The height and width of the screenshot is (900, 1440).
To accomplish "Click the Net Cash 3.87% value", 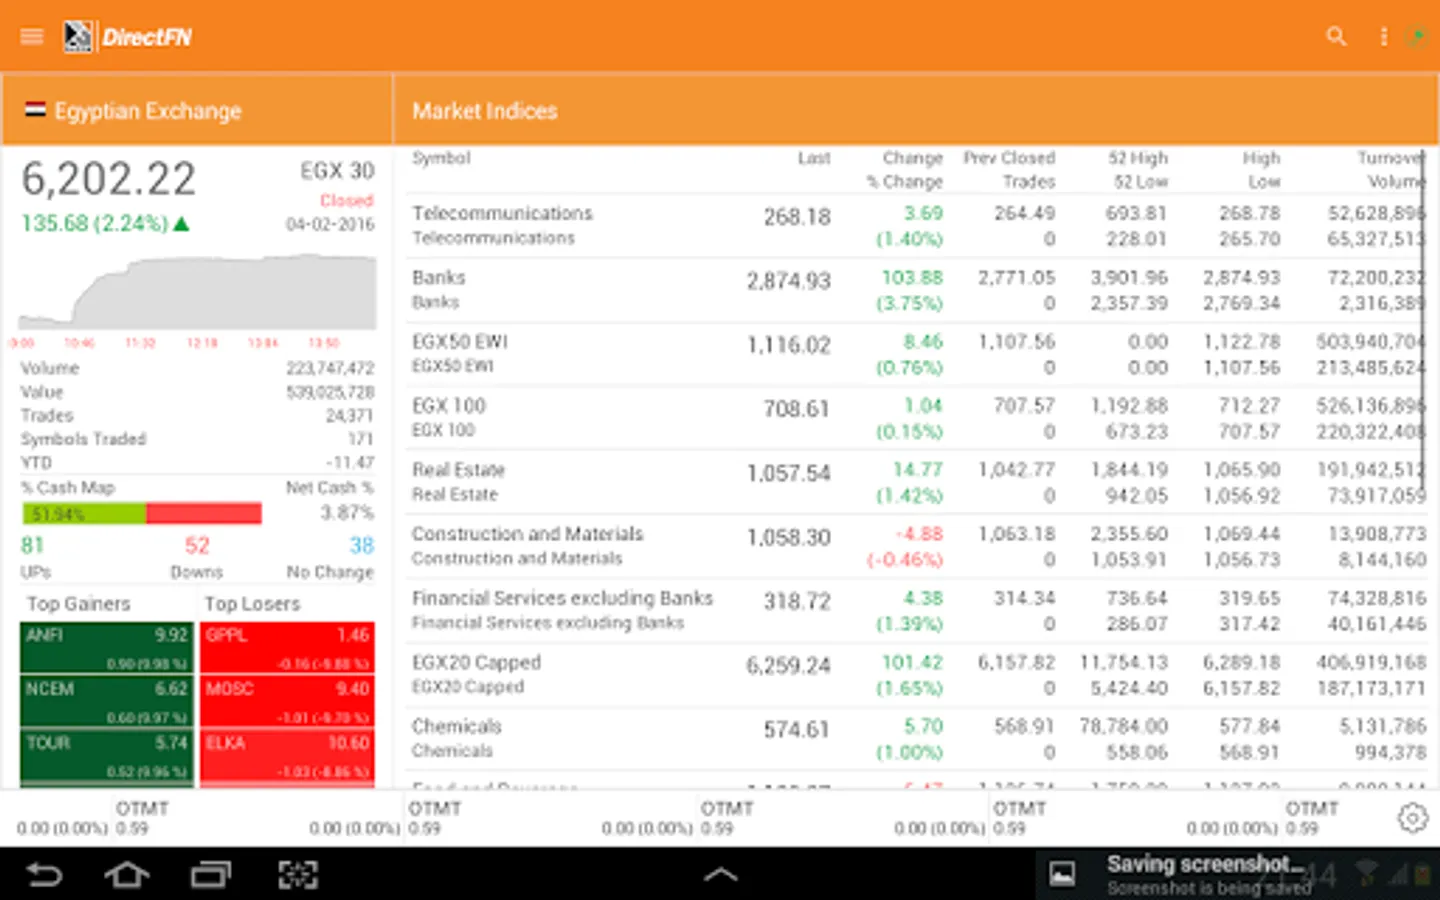I will tap(347, 512).
